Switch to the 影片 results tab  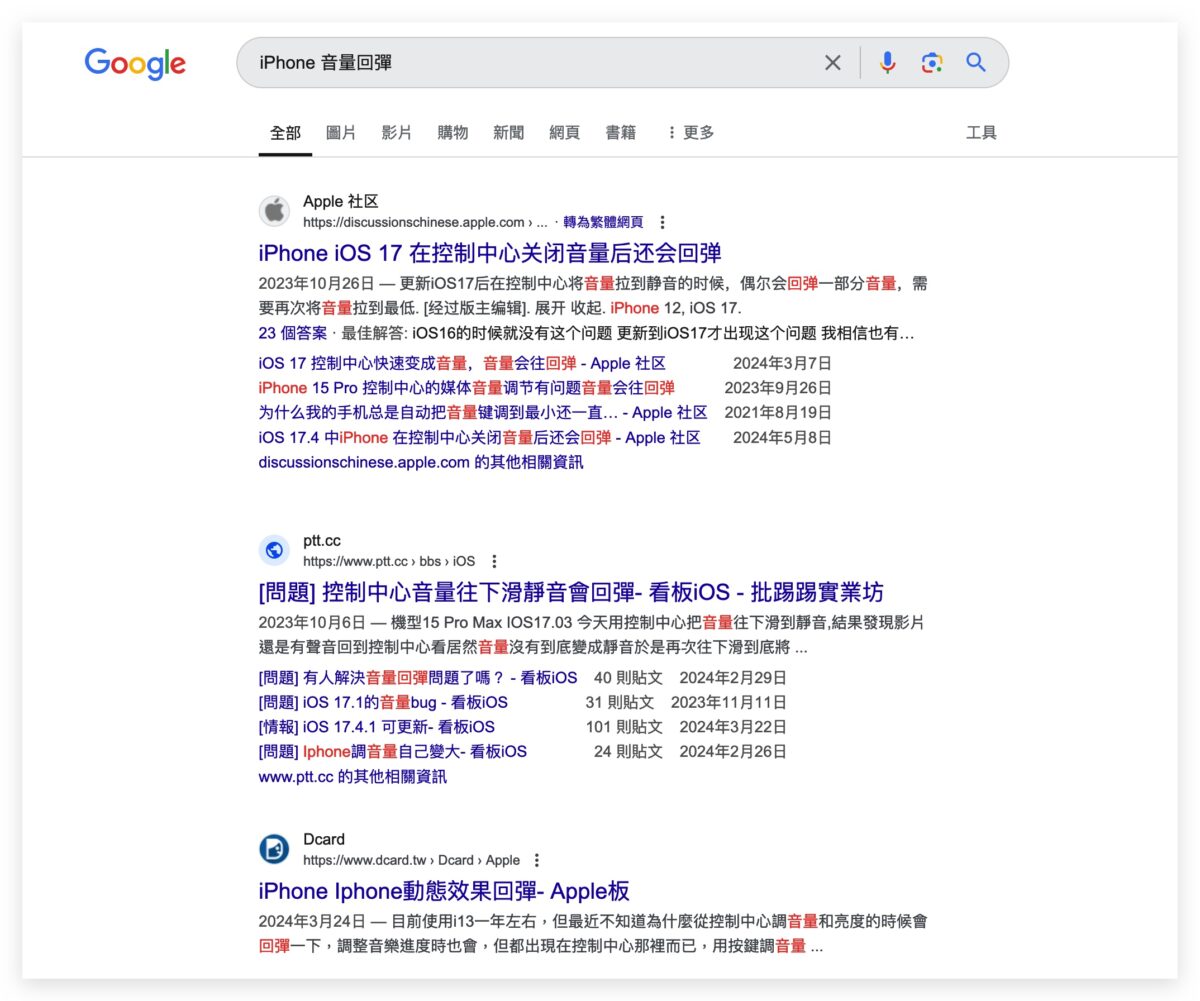coord(397,131)
